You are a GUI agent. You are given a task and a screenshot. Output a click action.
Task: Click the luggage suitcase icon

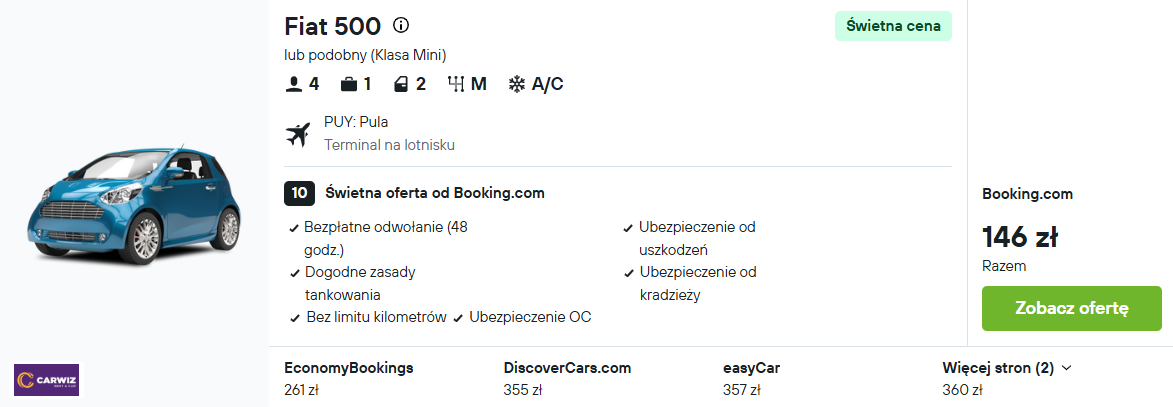pos(349,85)
